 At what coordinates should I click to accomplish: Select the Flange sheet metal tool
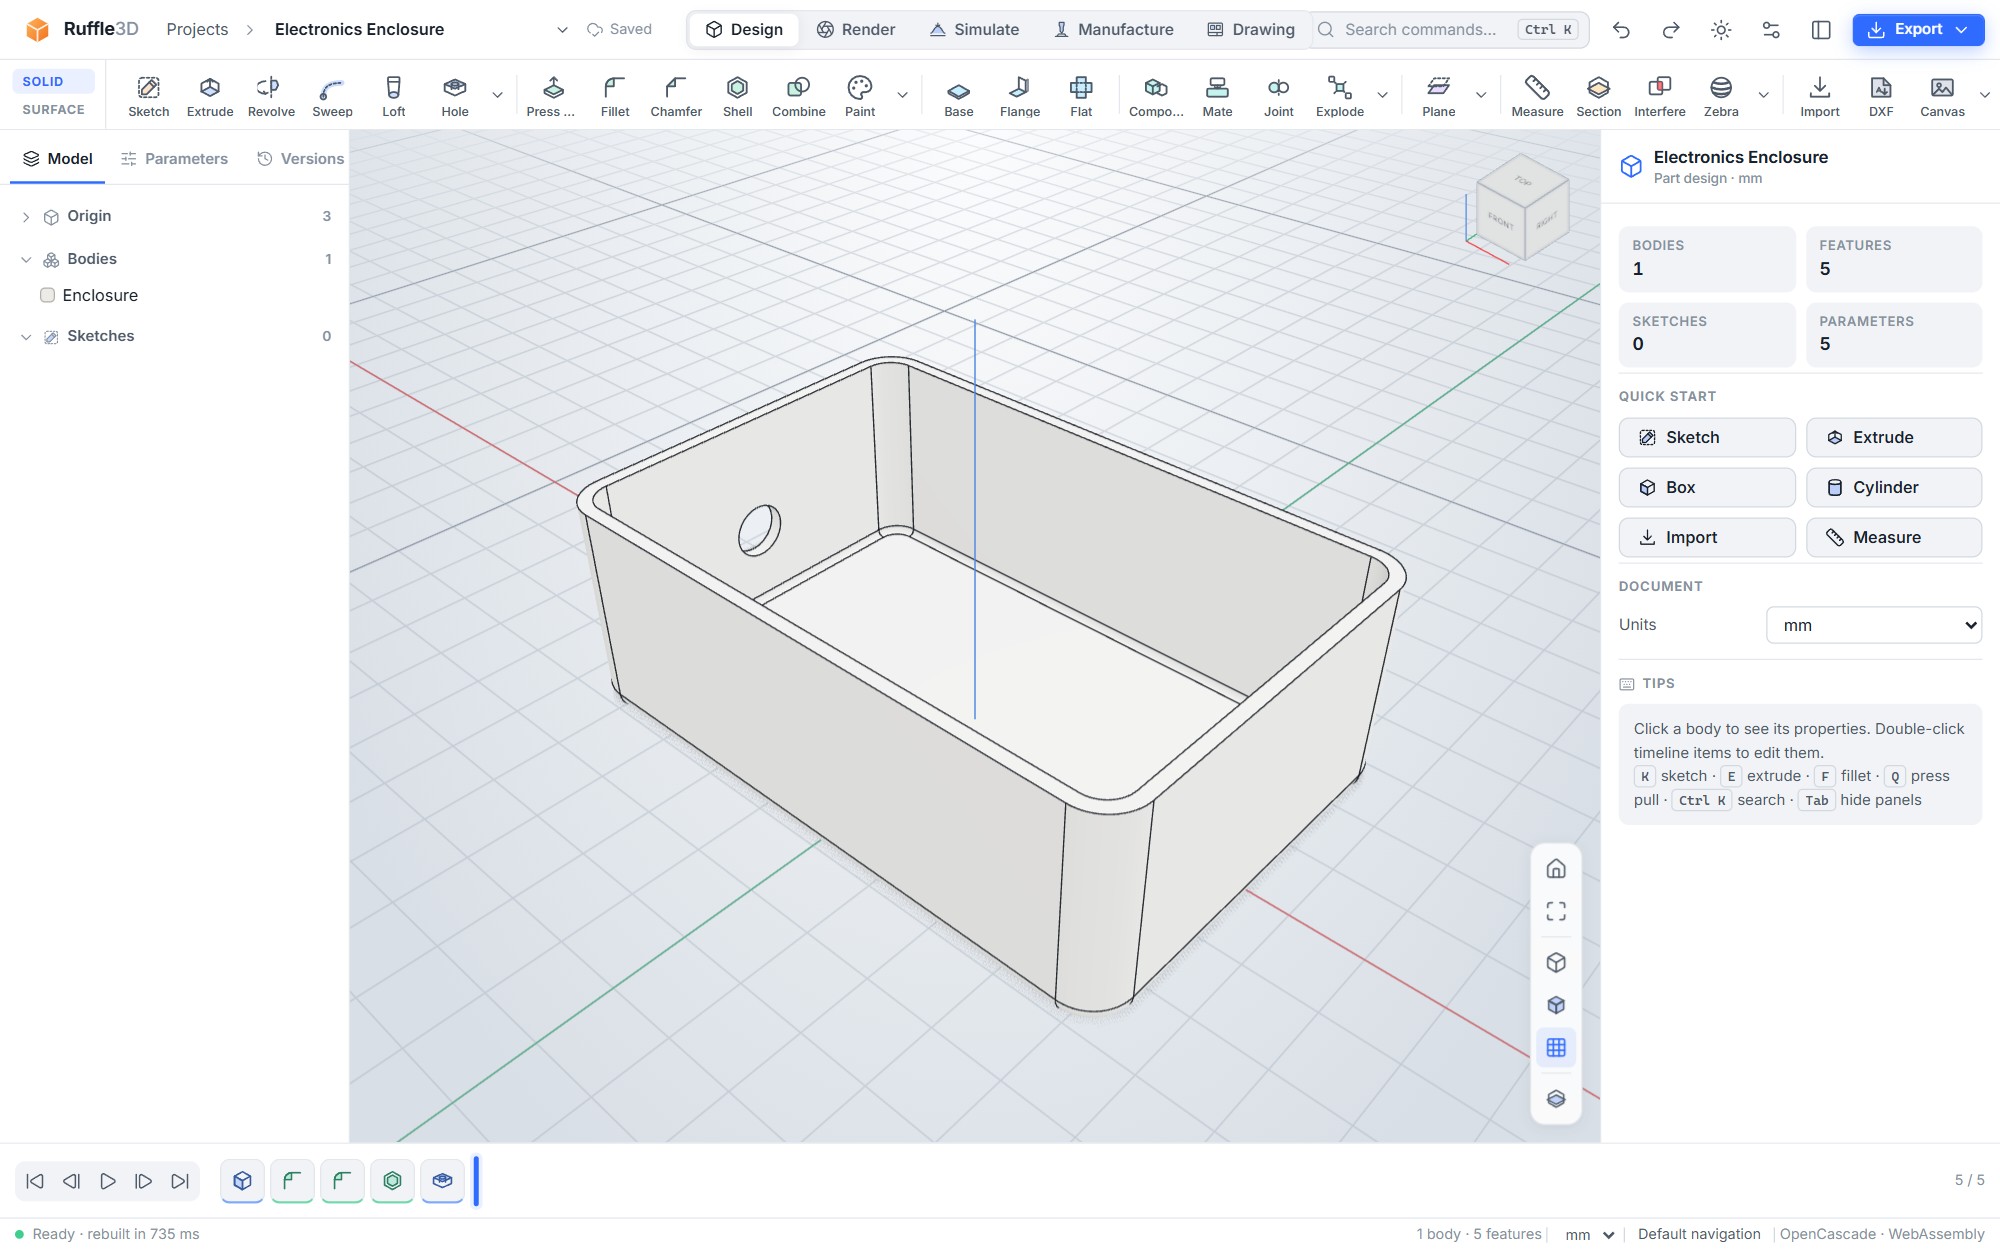pyautogui.click(x=1020, y=96)
